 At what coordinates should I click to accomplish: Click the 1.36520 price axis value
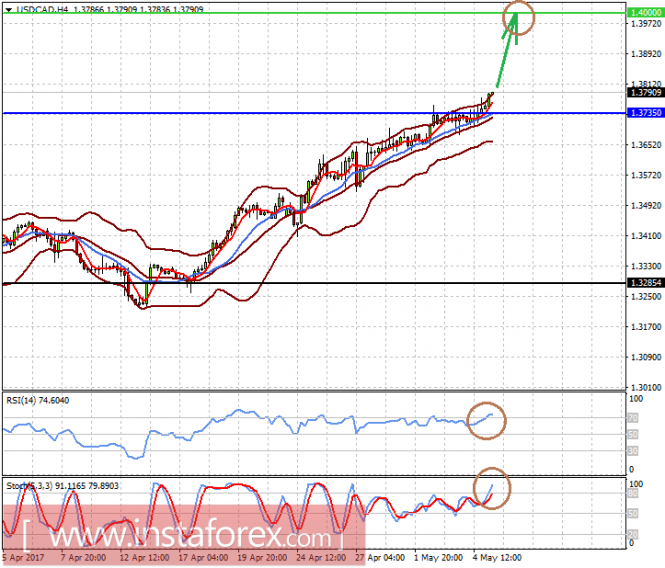646,145
